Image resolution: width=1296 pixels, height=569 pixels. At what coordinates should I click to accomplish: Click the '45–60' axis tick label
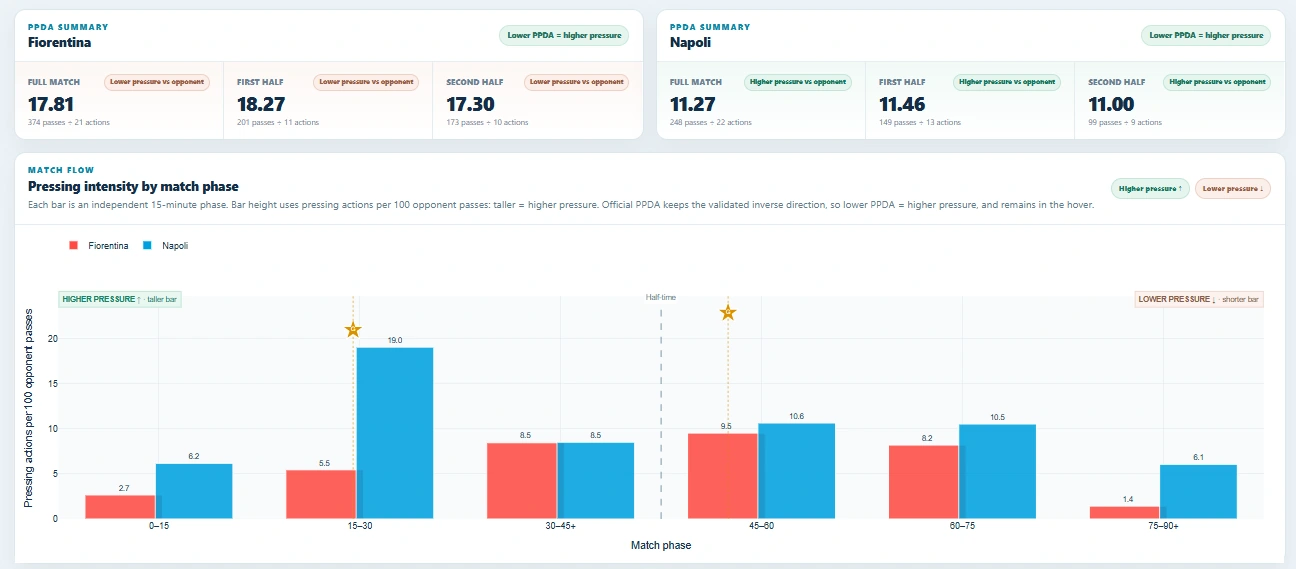point(761,526)
